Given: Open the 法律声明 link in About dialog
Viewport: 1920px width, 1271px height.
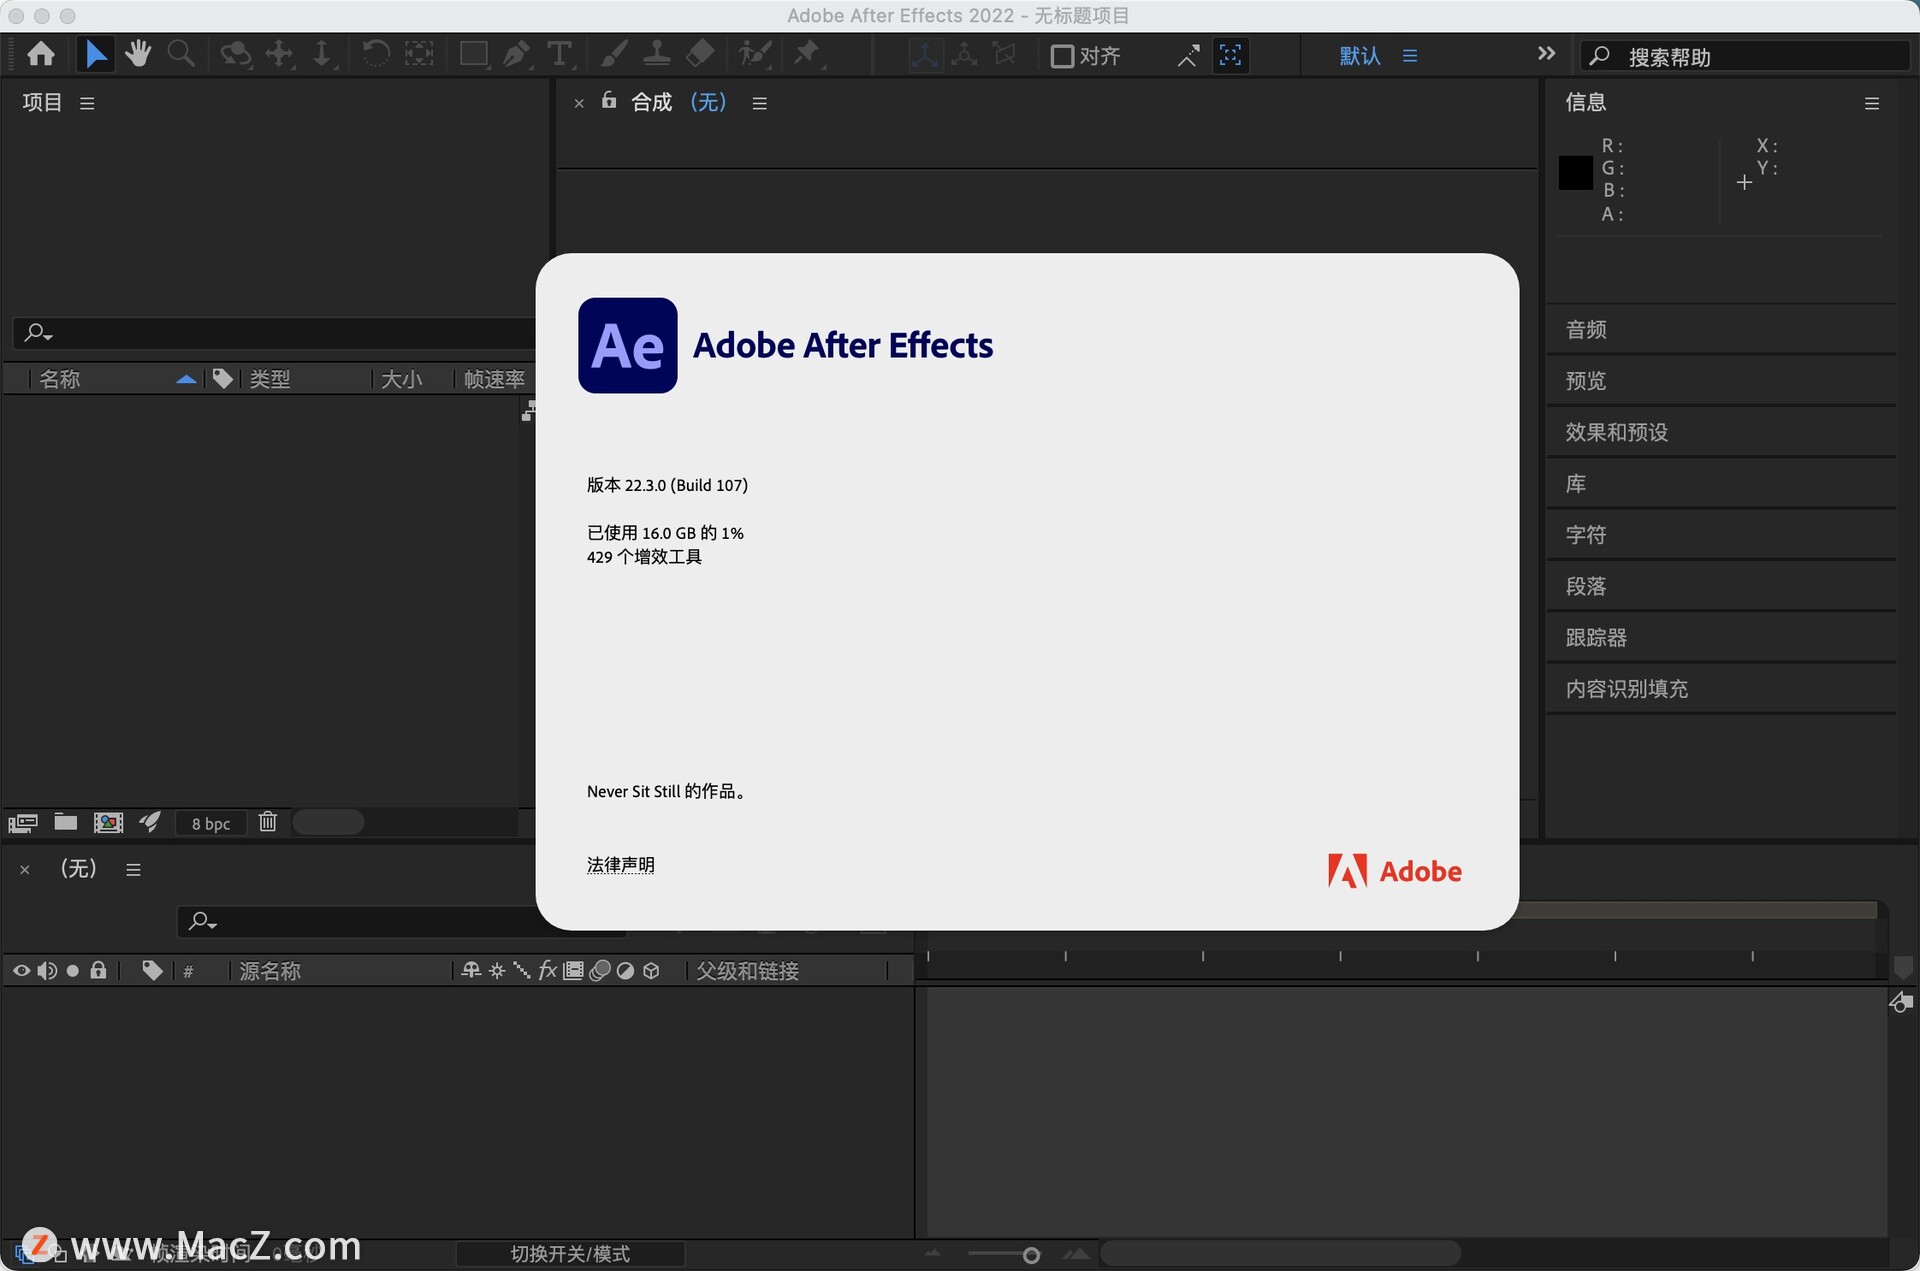Looking at the screenshot, I should click(x=621, y=865).
